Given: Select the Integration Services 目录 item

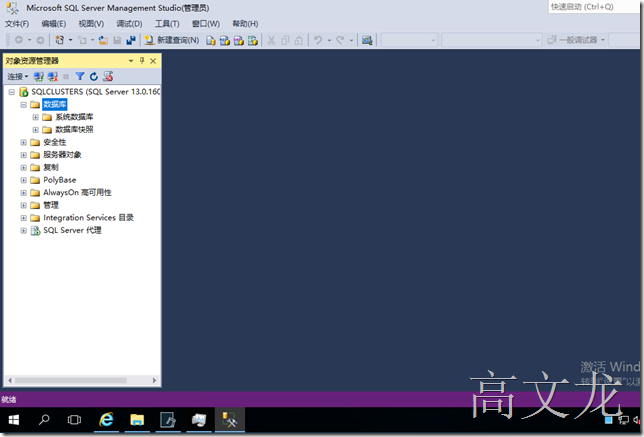Looking at the screenshot, I should 88,218.
